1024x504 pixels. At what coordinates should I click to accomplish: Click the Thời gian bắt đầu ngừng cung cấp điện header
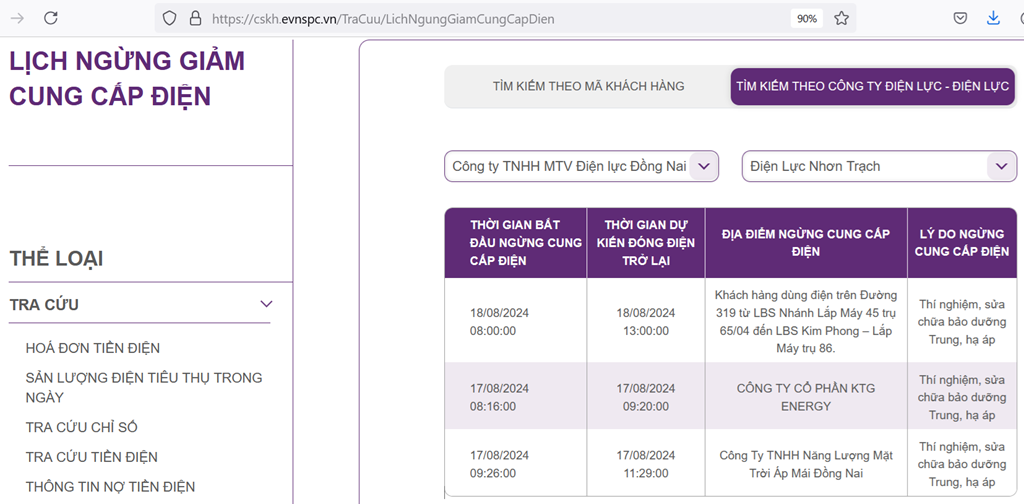click(x=516, y=243)
